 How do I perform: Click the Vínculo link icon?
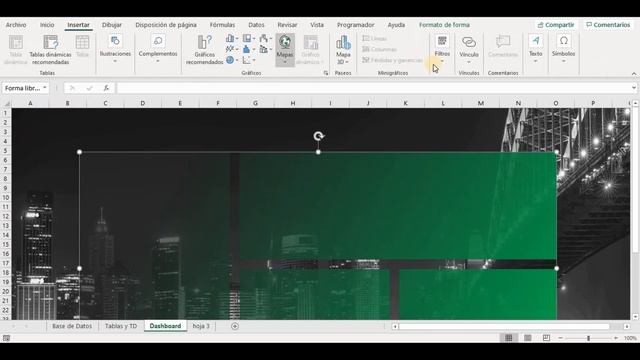click(x=469, y=42)
